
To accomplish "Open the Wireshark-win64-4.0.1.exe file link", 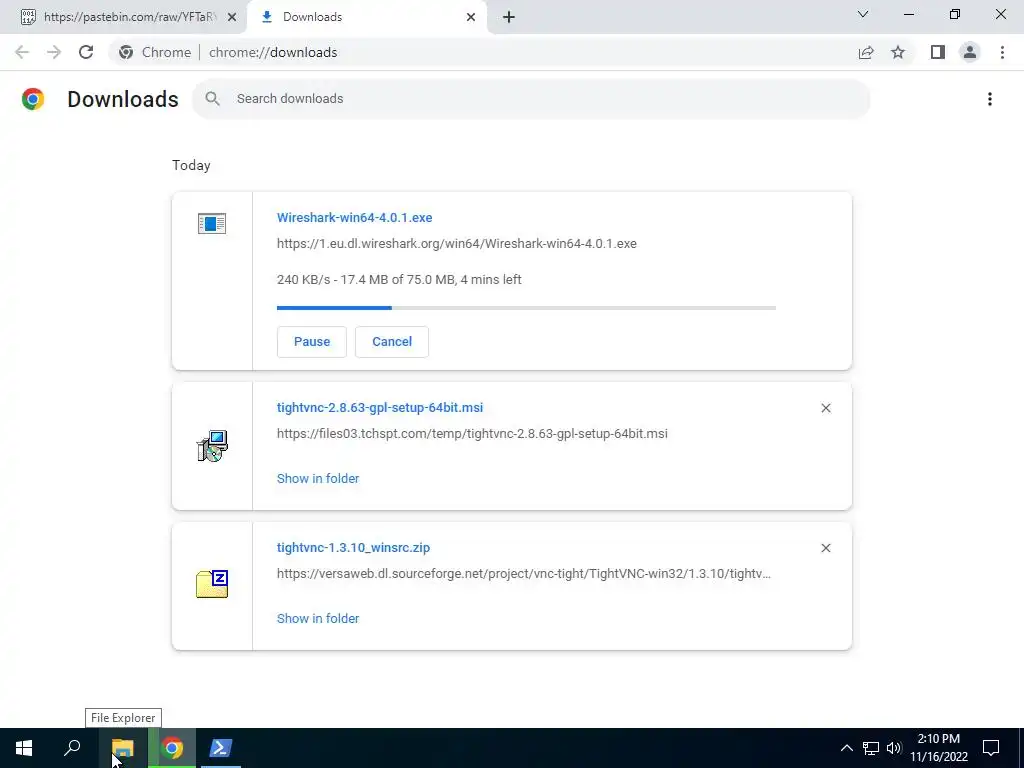I will coord(355,217).
